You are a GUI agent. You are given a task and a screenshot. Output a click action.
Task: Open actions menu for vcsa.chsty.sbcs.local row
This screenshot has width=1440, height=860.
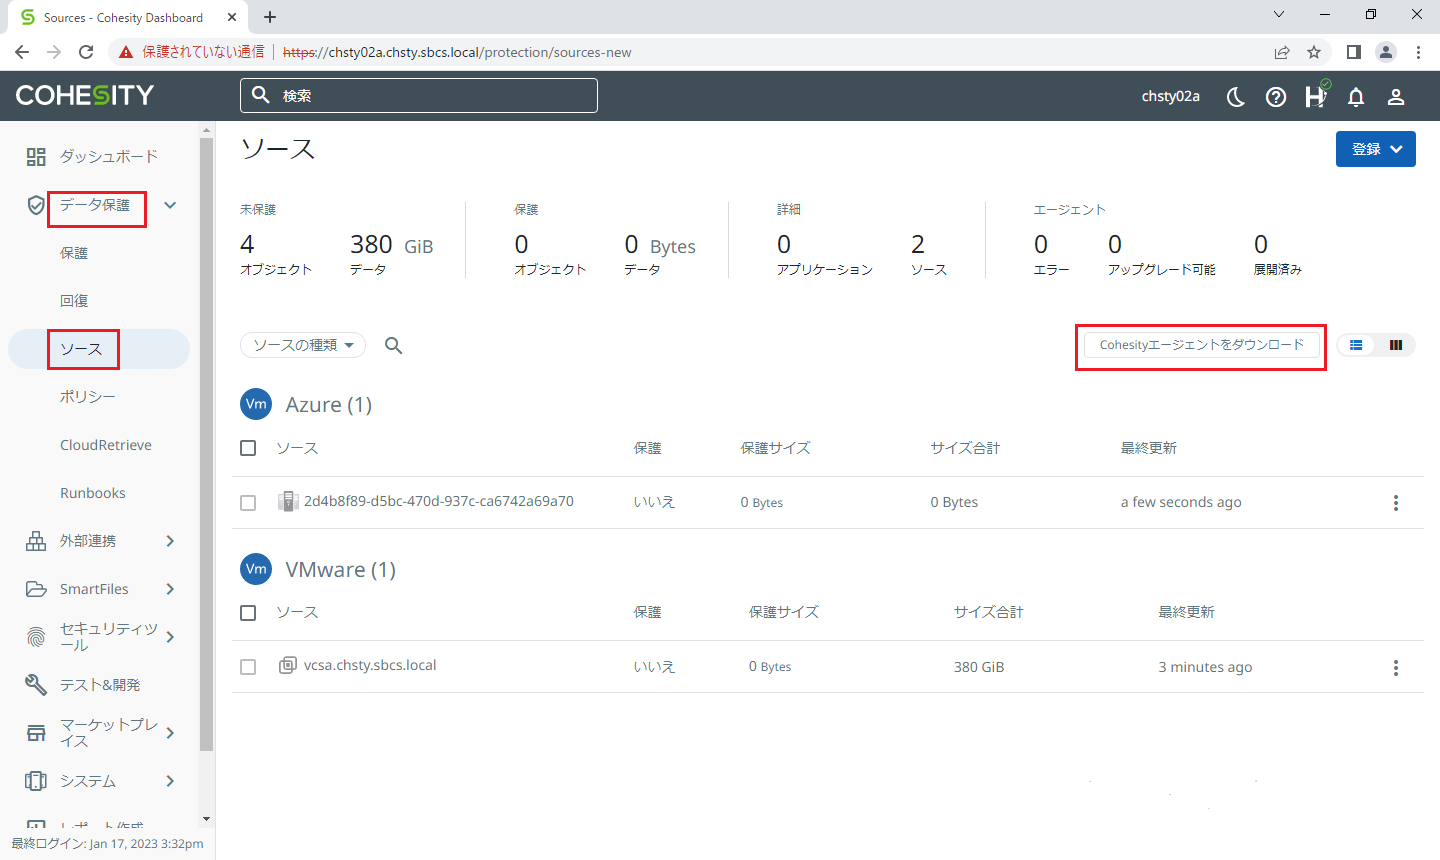click(1396, 667)
